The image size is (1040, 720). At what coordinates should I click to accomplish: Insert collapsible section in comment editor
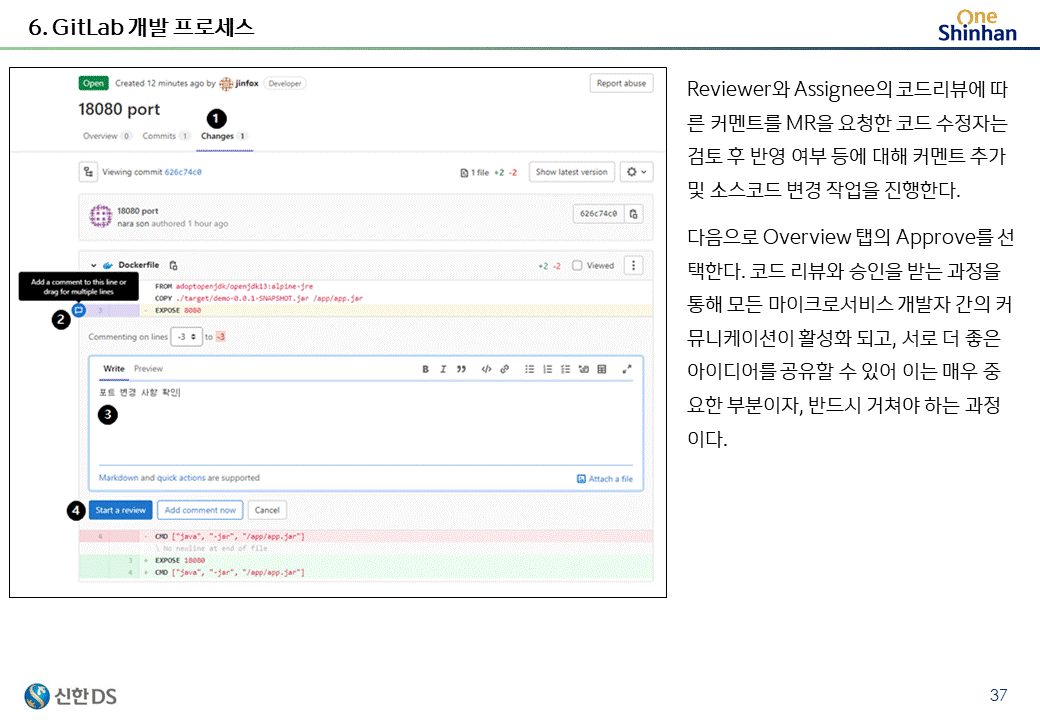(584, 369)
